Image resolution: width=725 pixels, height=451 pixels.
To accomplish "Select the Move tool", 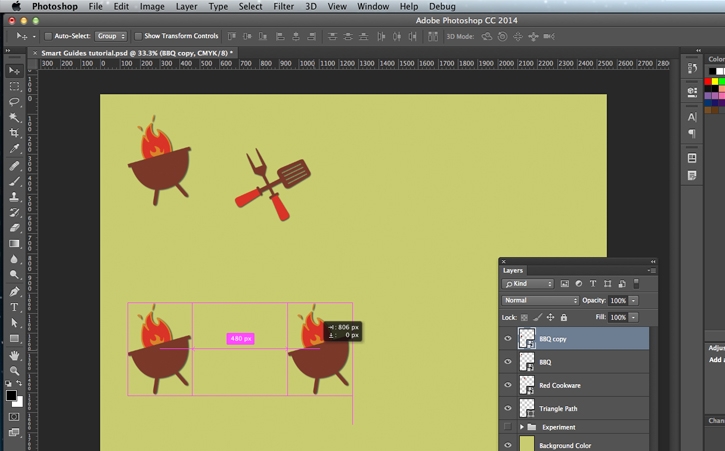I will point(14,71).
